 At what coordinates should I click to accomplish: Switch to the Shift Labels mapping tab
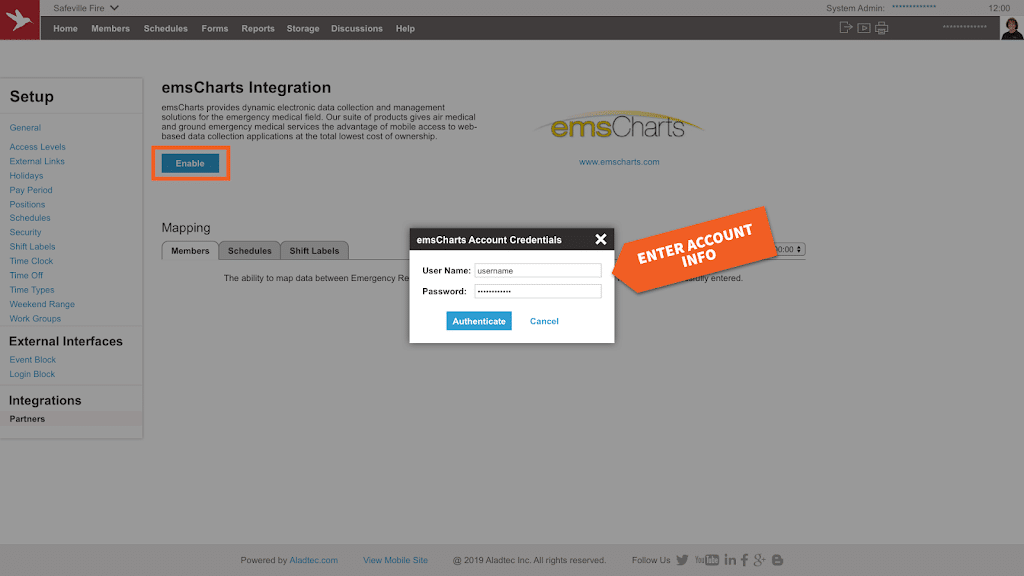click(314, 251)
